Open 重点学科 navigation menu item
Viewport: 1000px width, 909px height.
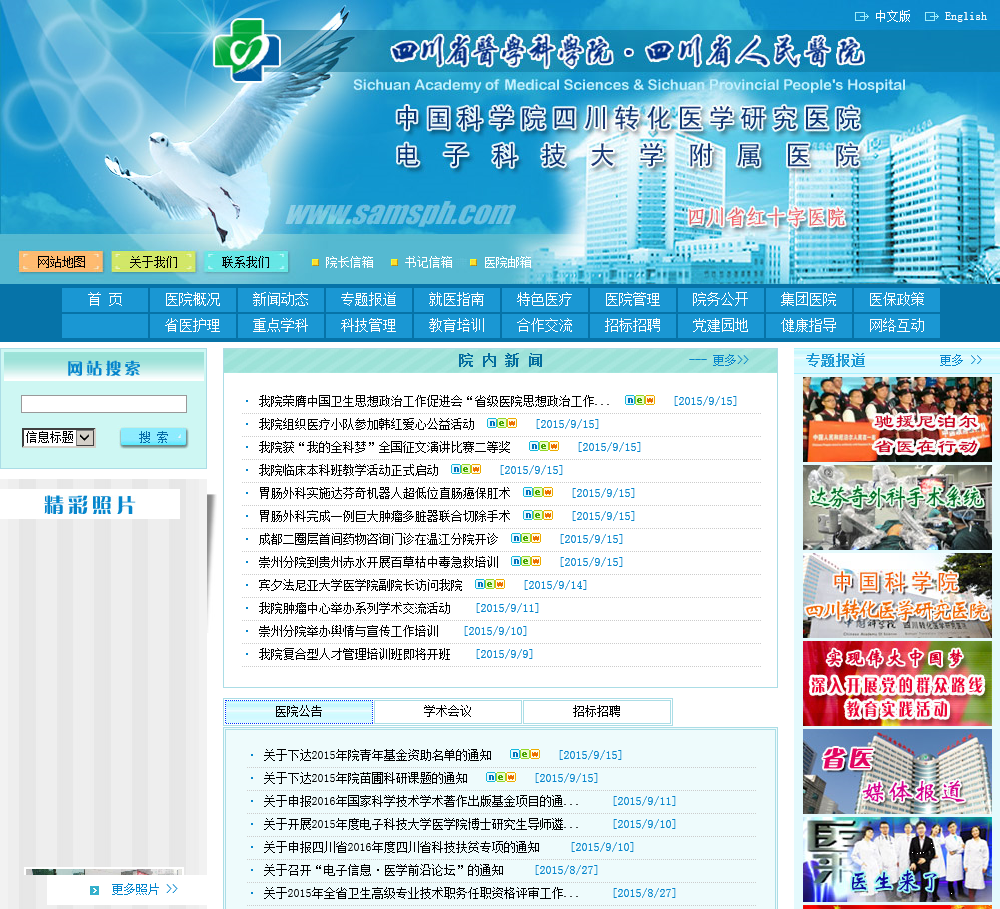pos(280,325)
